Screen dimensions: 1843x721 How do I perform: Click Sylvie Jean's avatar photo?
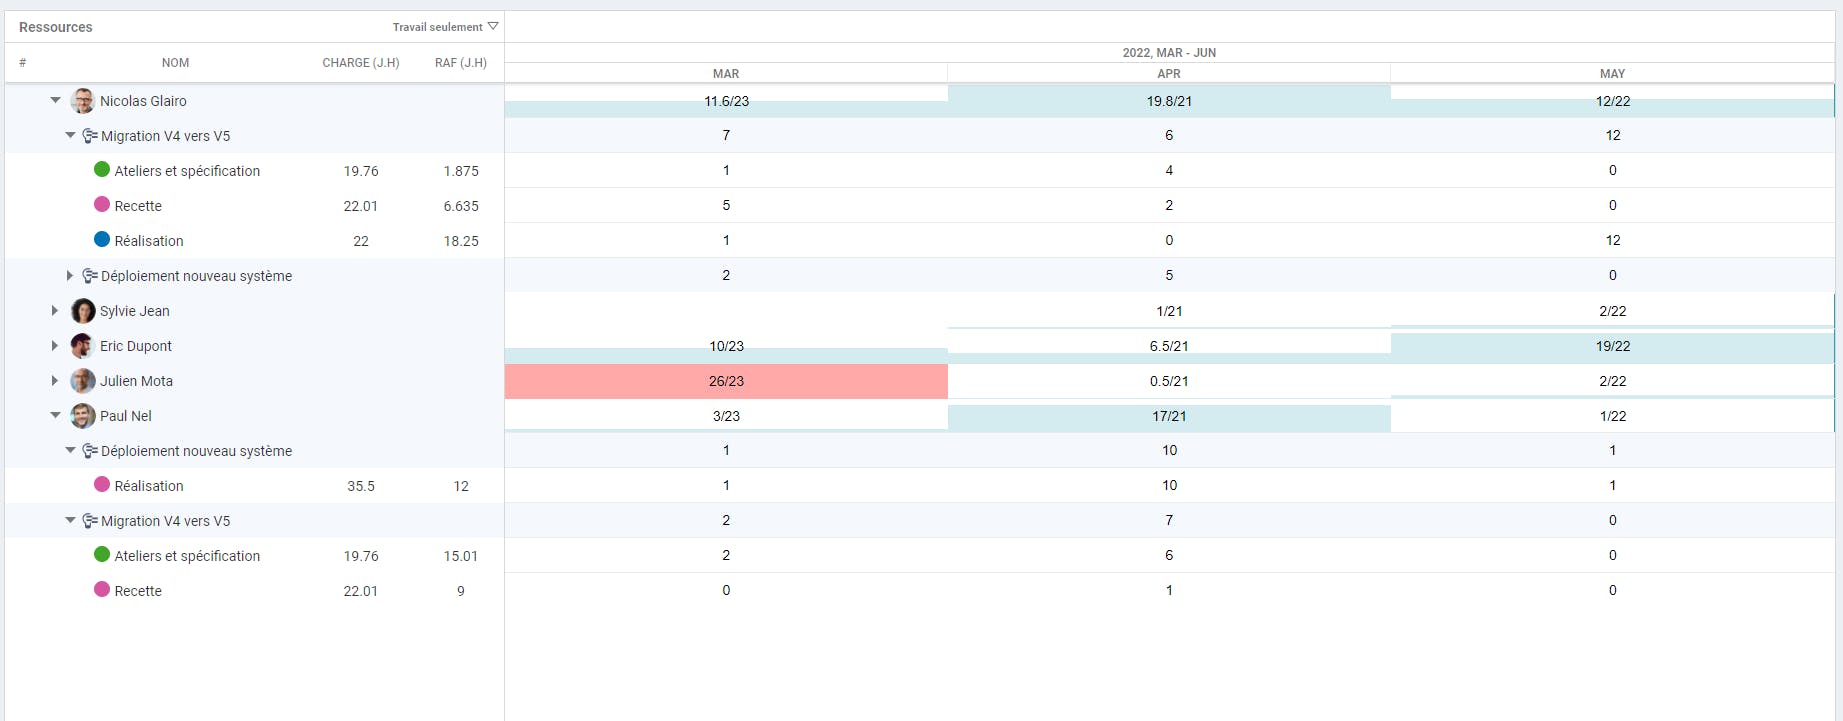point(83,311)
